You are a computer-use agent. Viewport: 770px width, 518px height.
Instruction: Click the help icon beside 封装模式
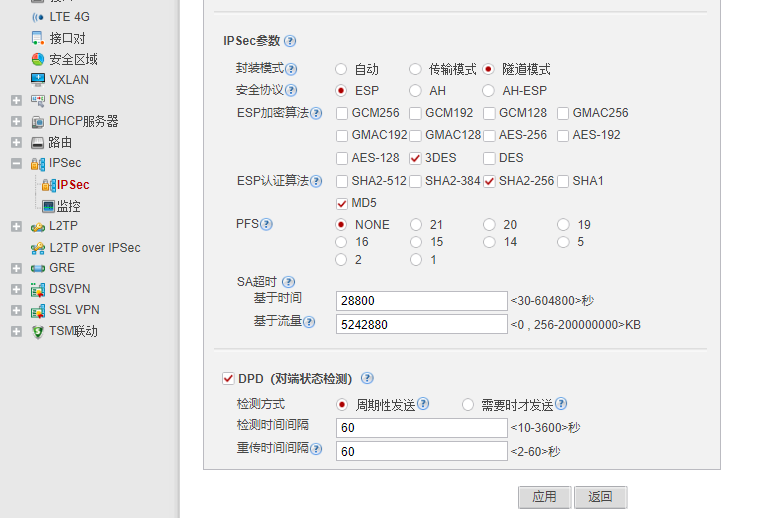click(x=291, y=69)
